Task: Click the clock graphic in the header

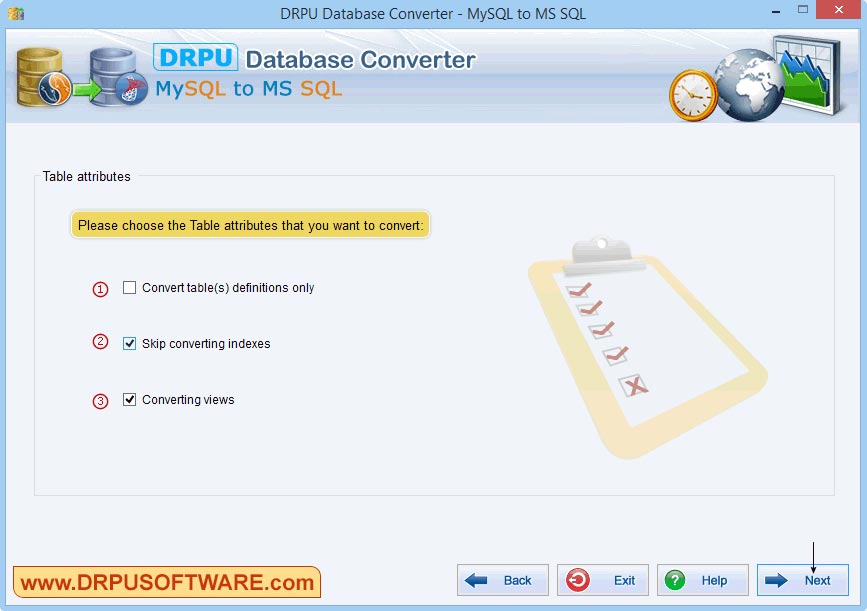Action: click(x=692, y=95)
